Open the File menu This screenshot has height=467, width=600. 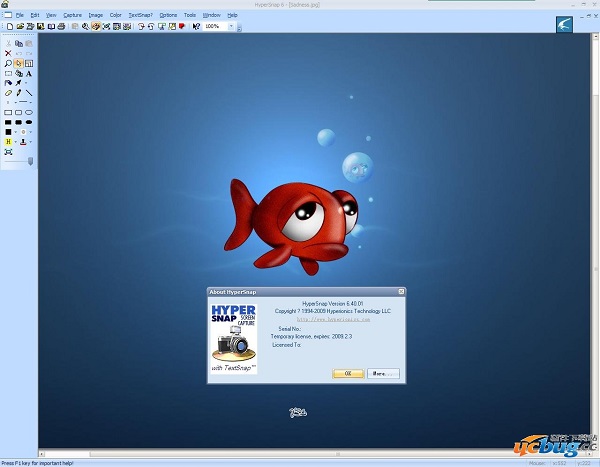[20, 15]
